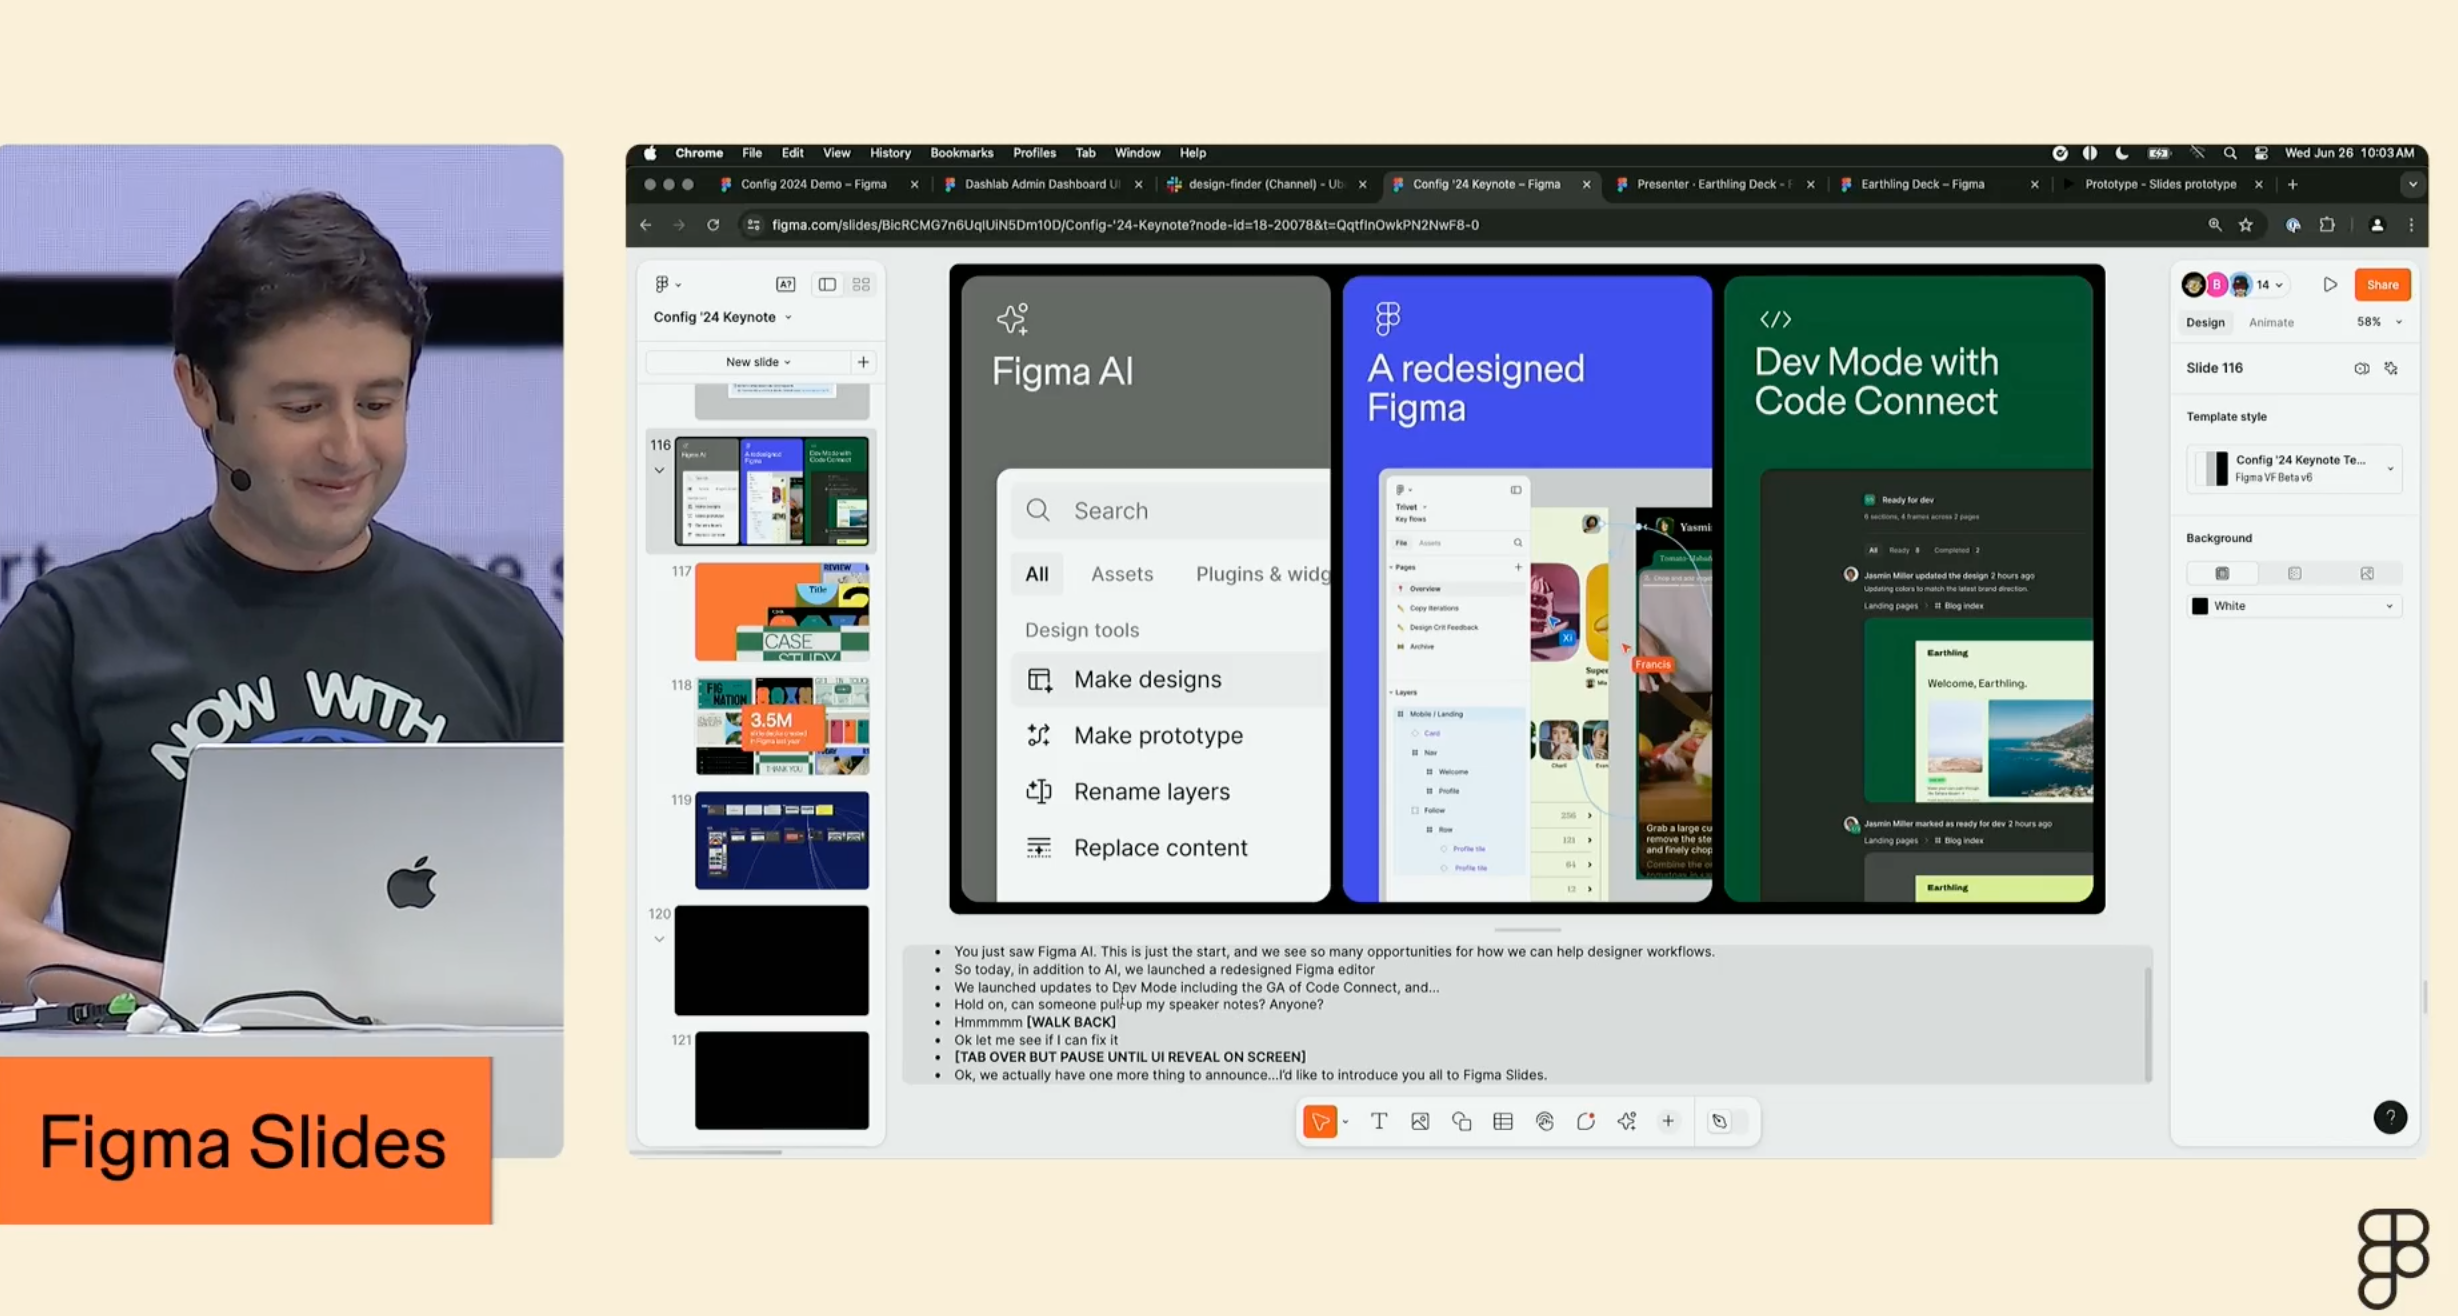Select the Shapes tool
The width and height of the screenshot is (2458, 1316).
coord(1461,1121)
